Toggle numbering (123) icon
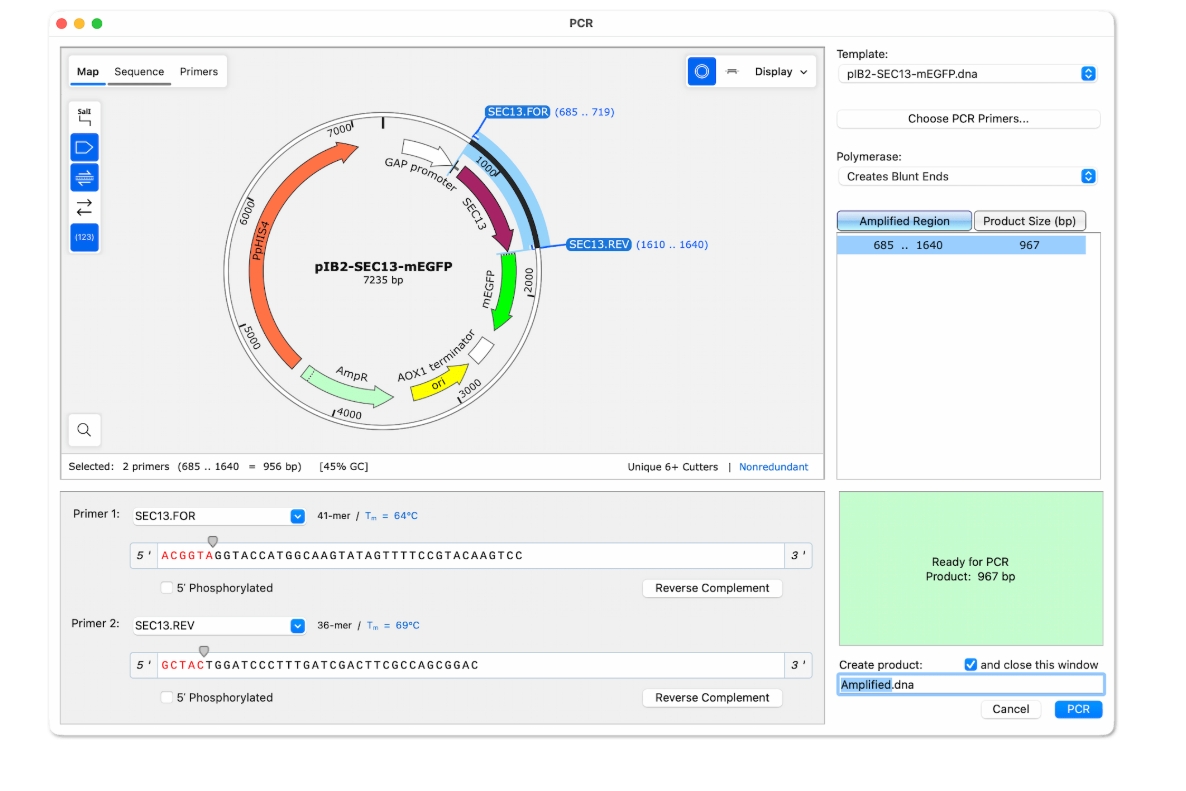This screenshot has width=1186, height=791. (84, 237)
